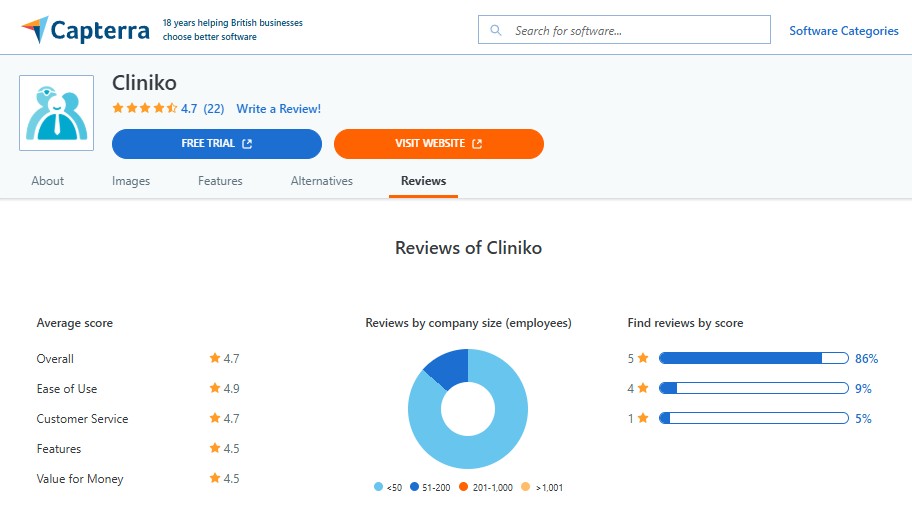The width and height of the screenshot is (912, 516).
Task: Click the Overall score star icon
Action: 214,358
